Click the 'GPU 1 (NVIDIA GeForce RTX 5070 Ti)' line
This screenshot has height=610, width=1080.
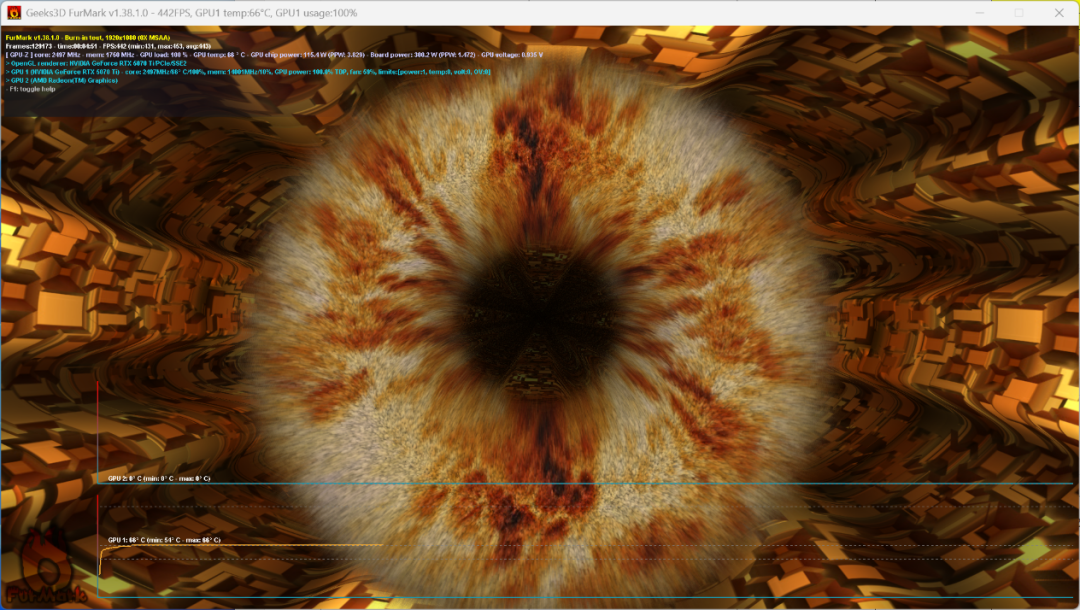click(248, 72)
